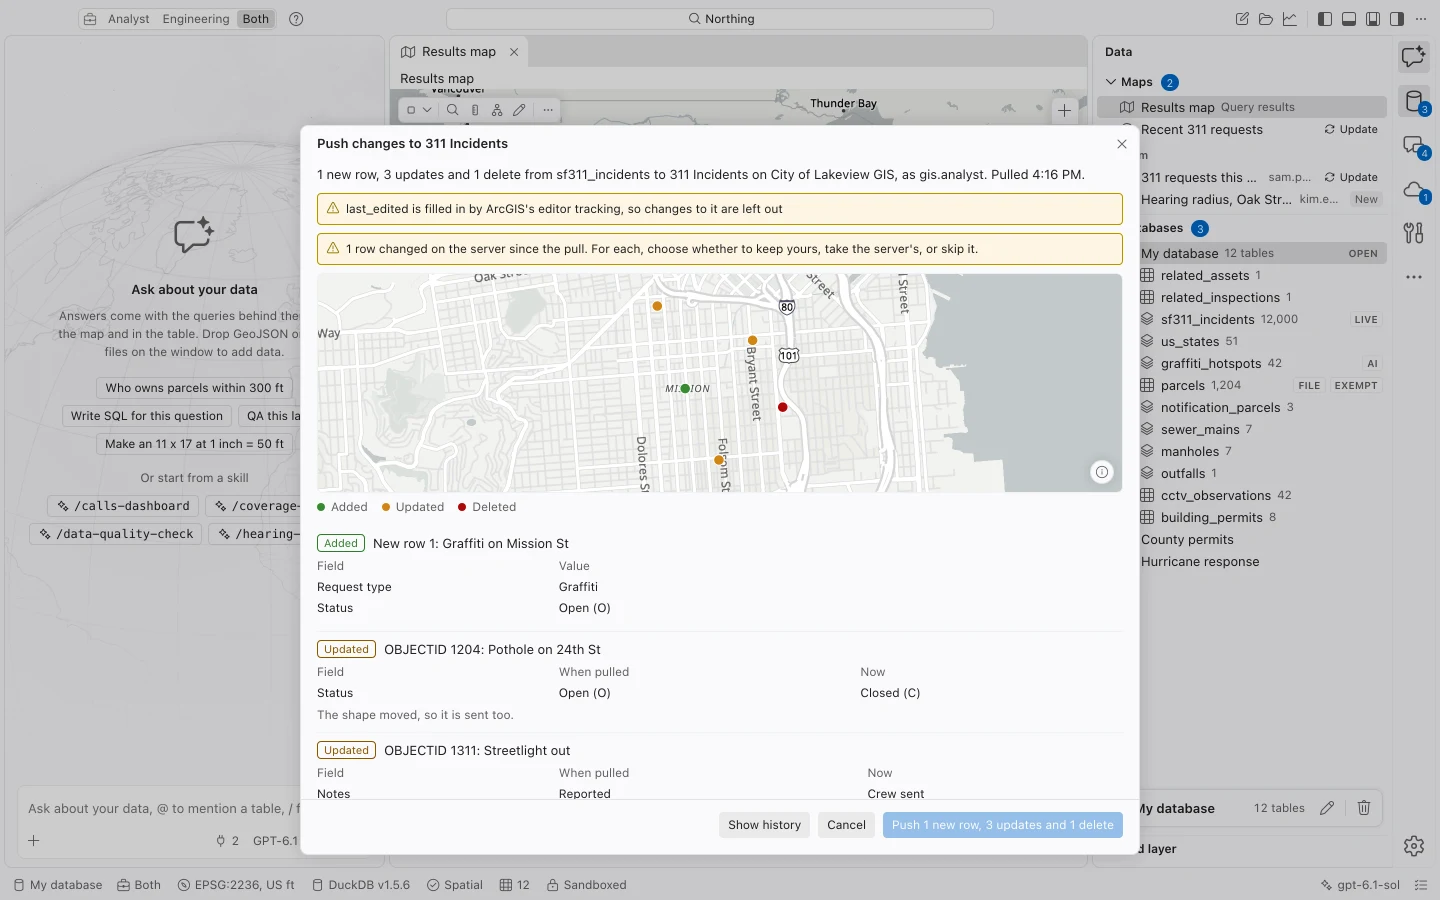Screen dimensions: 1440x900
Task: Switch mode to Analyst
Action: (128, 19)
